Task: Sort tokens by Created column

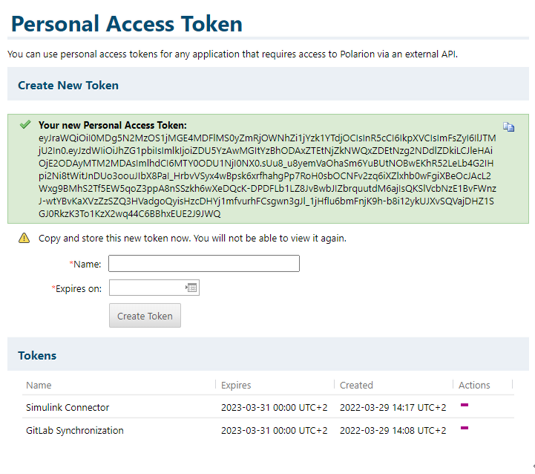Action: coord(356,385)
